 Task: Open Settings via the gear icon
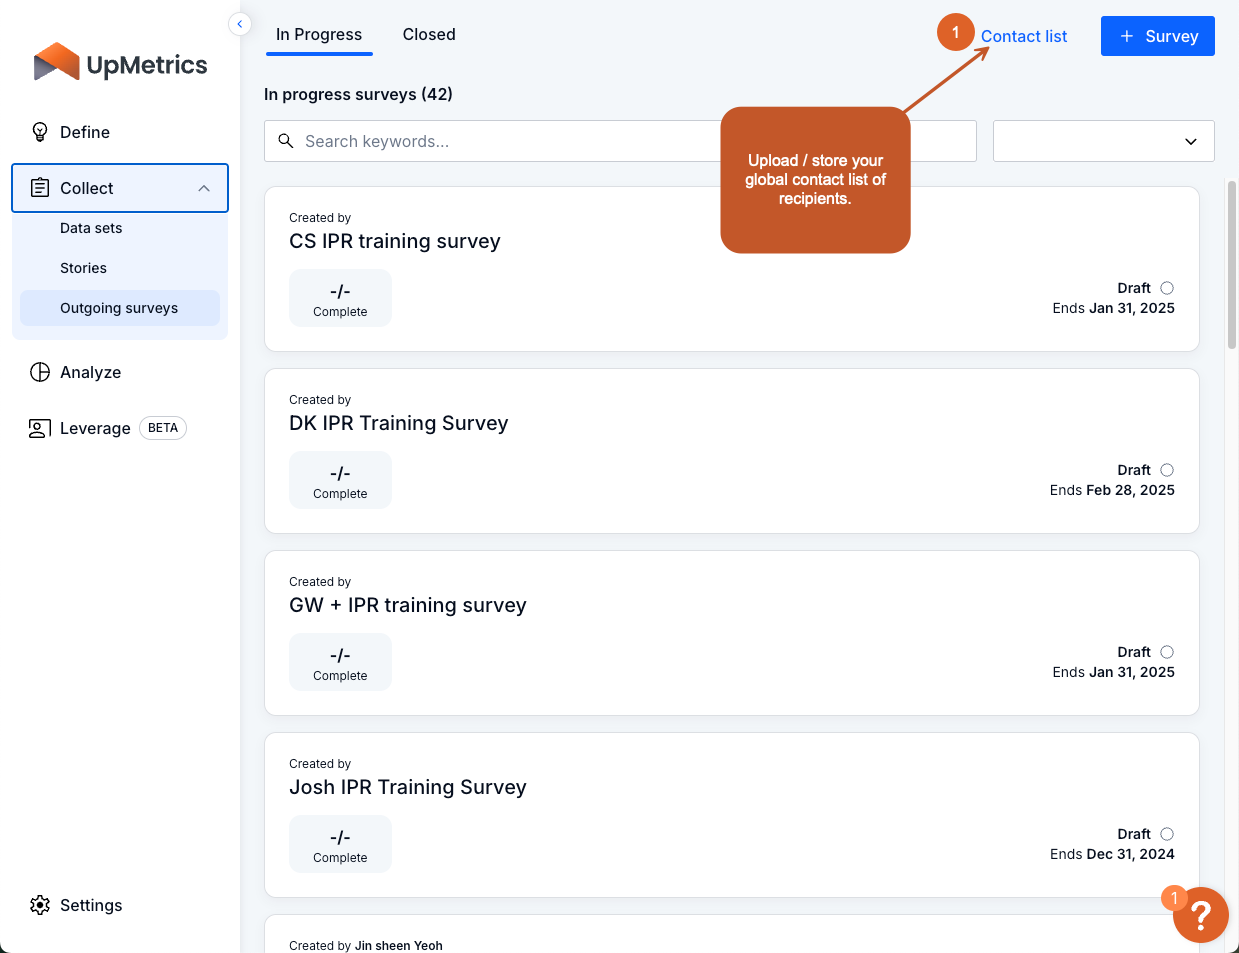click(40, 905)
